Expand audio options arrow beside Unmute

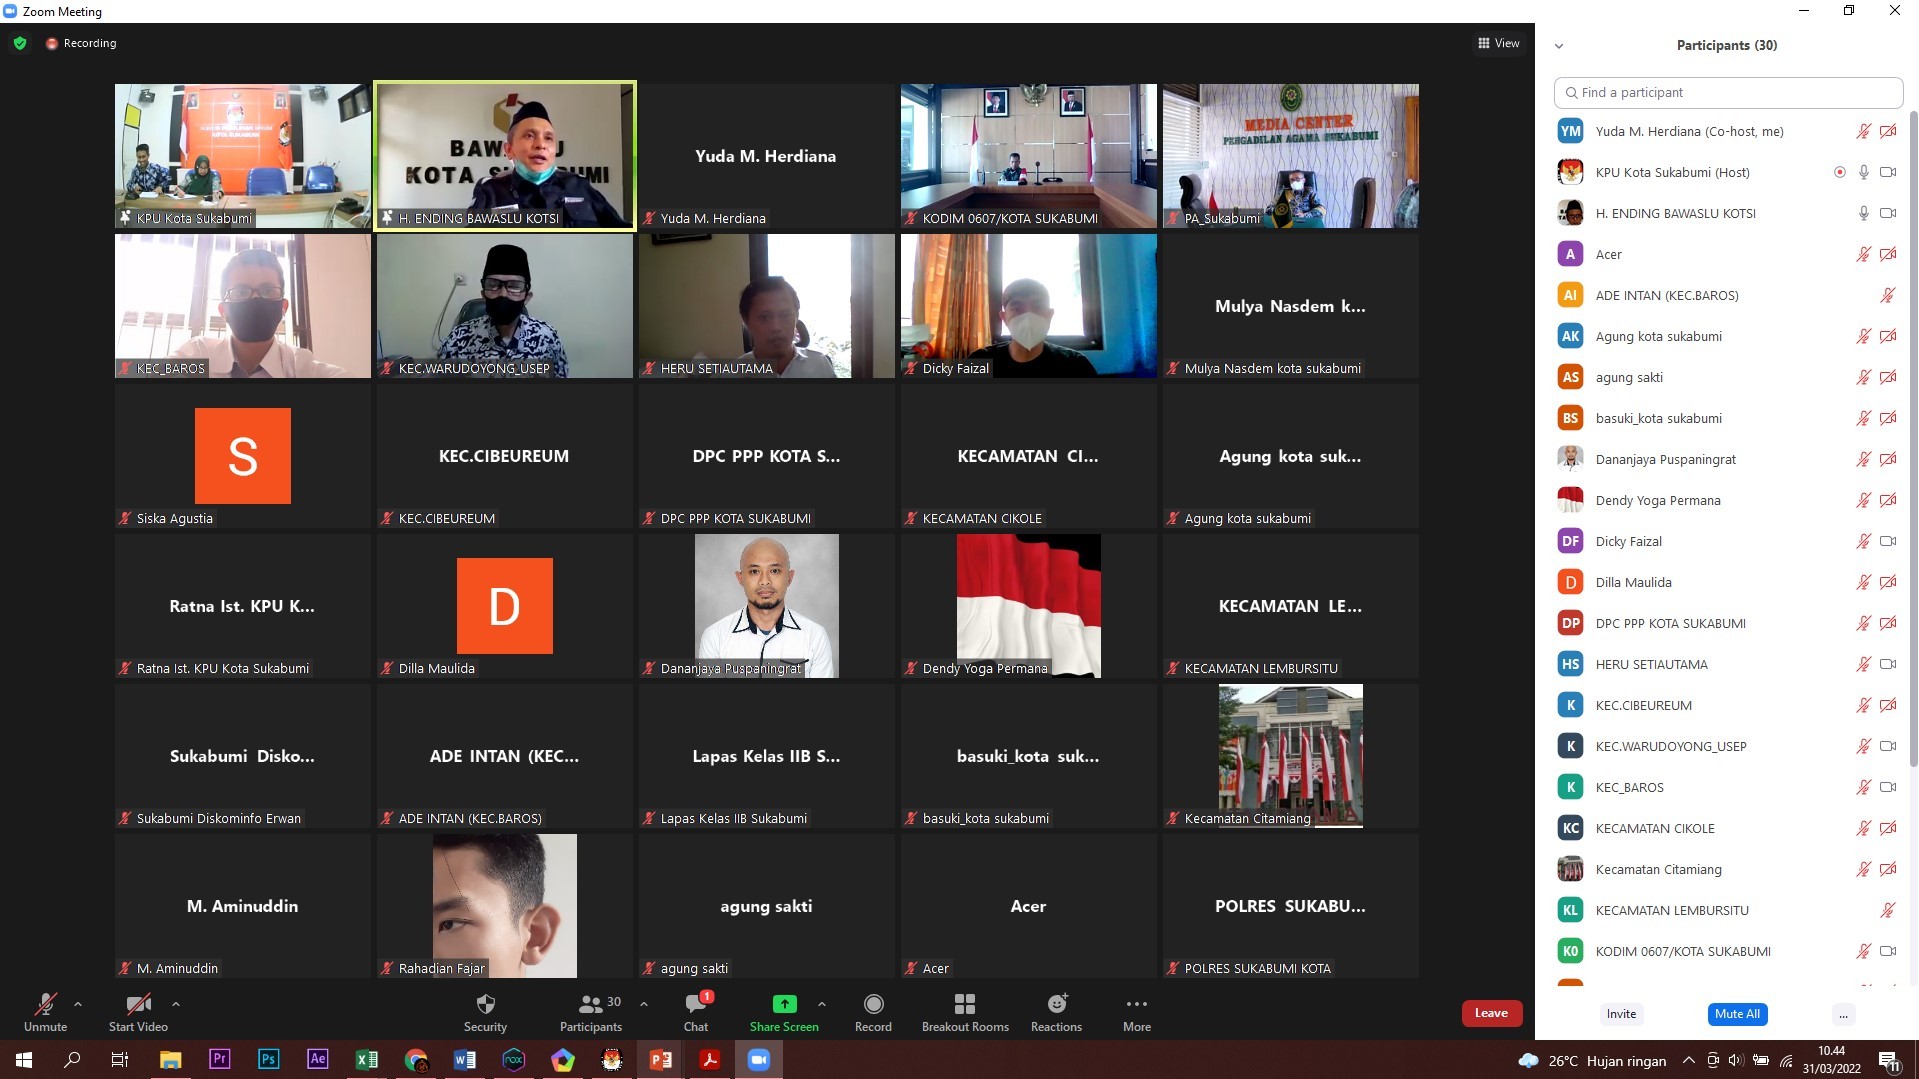click(78, 1004)
